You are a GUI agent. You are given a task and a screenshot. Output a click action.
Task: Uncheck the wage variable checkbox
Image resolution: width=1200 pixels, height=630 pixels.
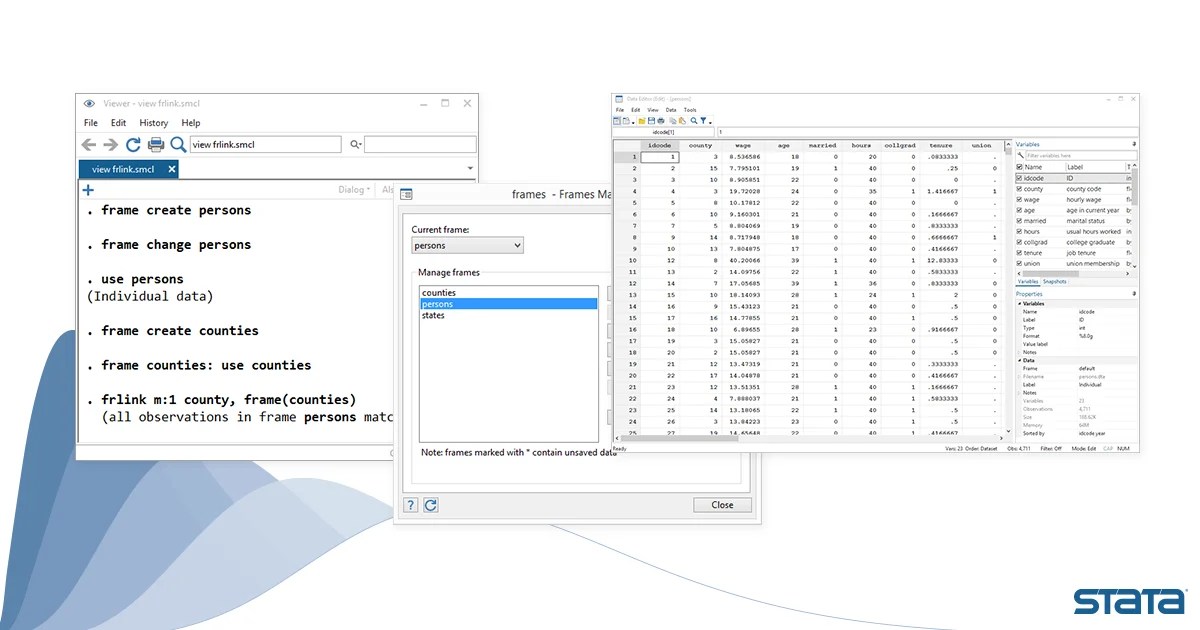1022,199
